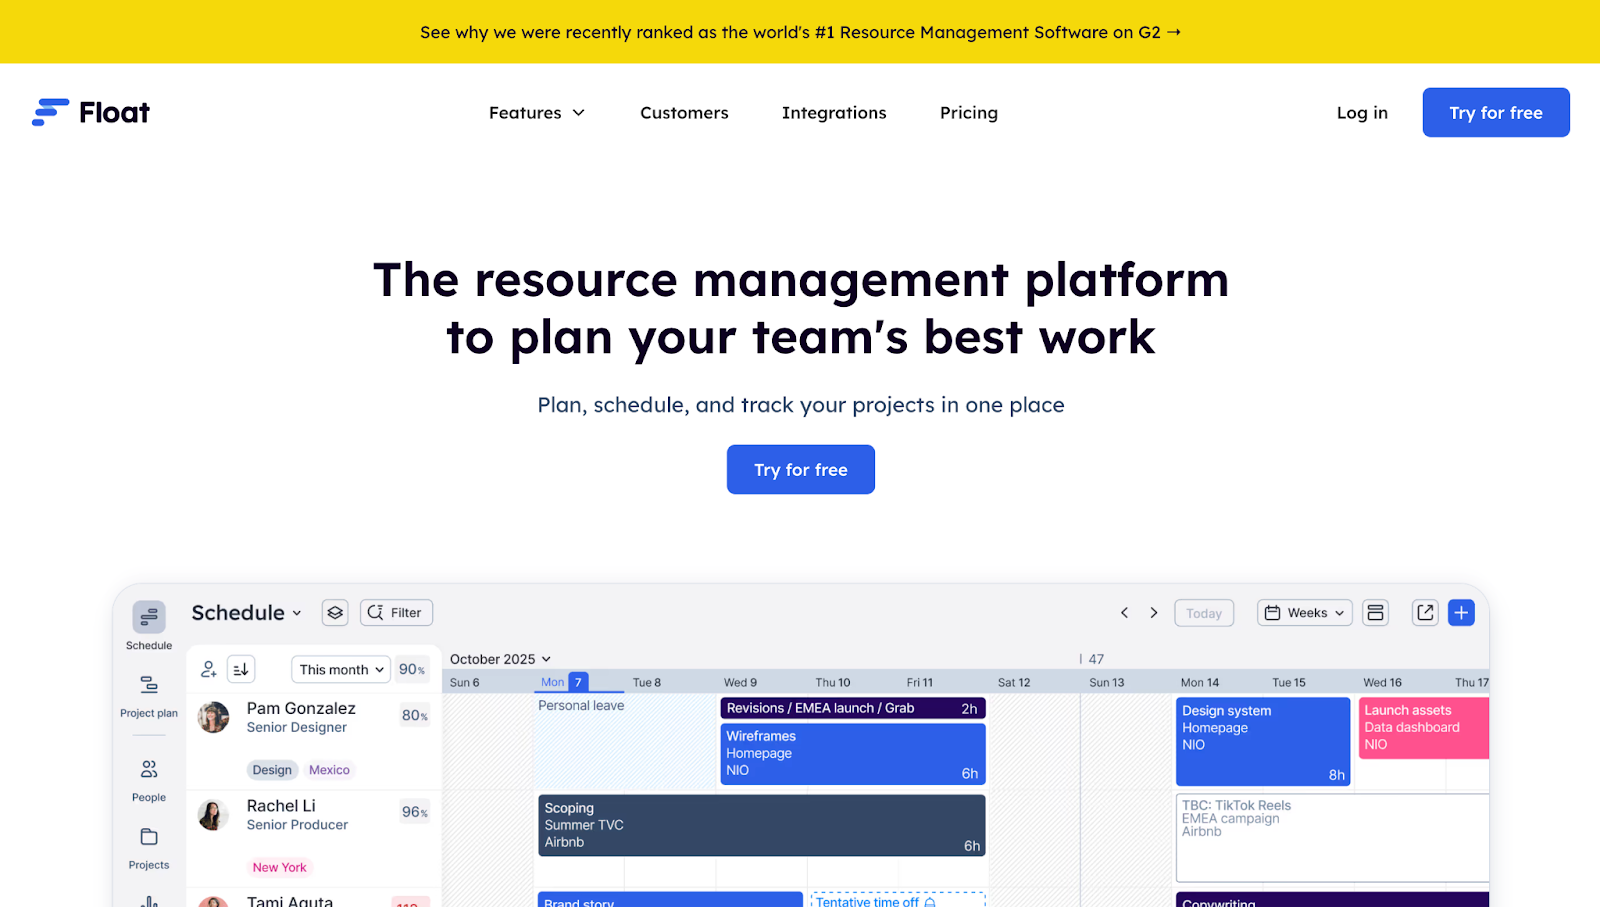Click Try for free below tagline
The width and height of the screenshot is (1600, 907).
coord(801,470)
